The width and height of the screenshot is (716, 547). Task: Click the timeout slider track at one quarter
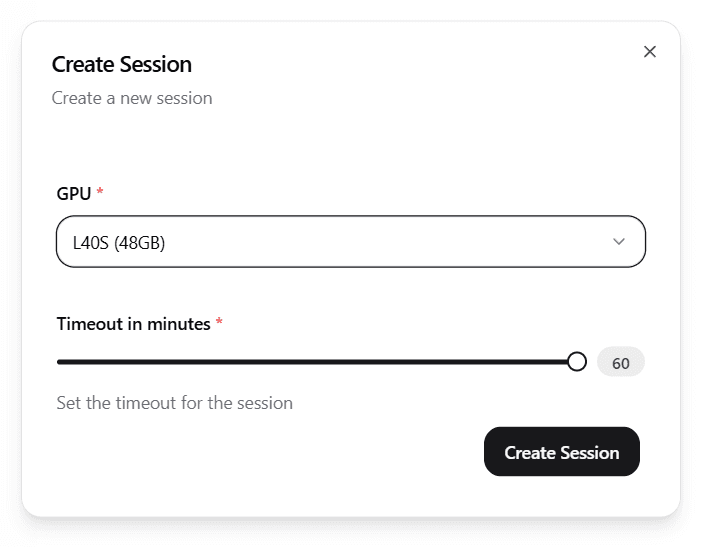(187, 362)
